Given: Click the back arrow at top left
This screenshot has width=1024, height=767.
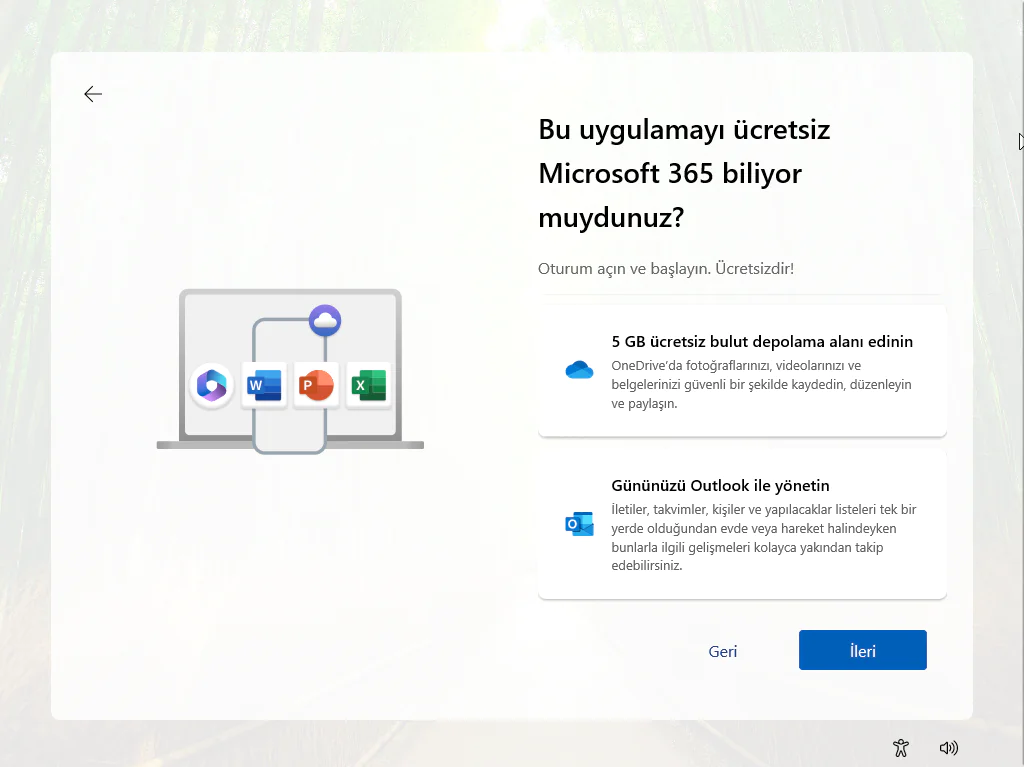Looking at the screenshot, I should pos(93,94).
